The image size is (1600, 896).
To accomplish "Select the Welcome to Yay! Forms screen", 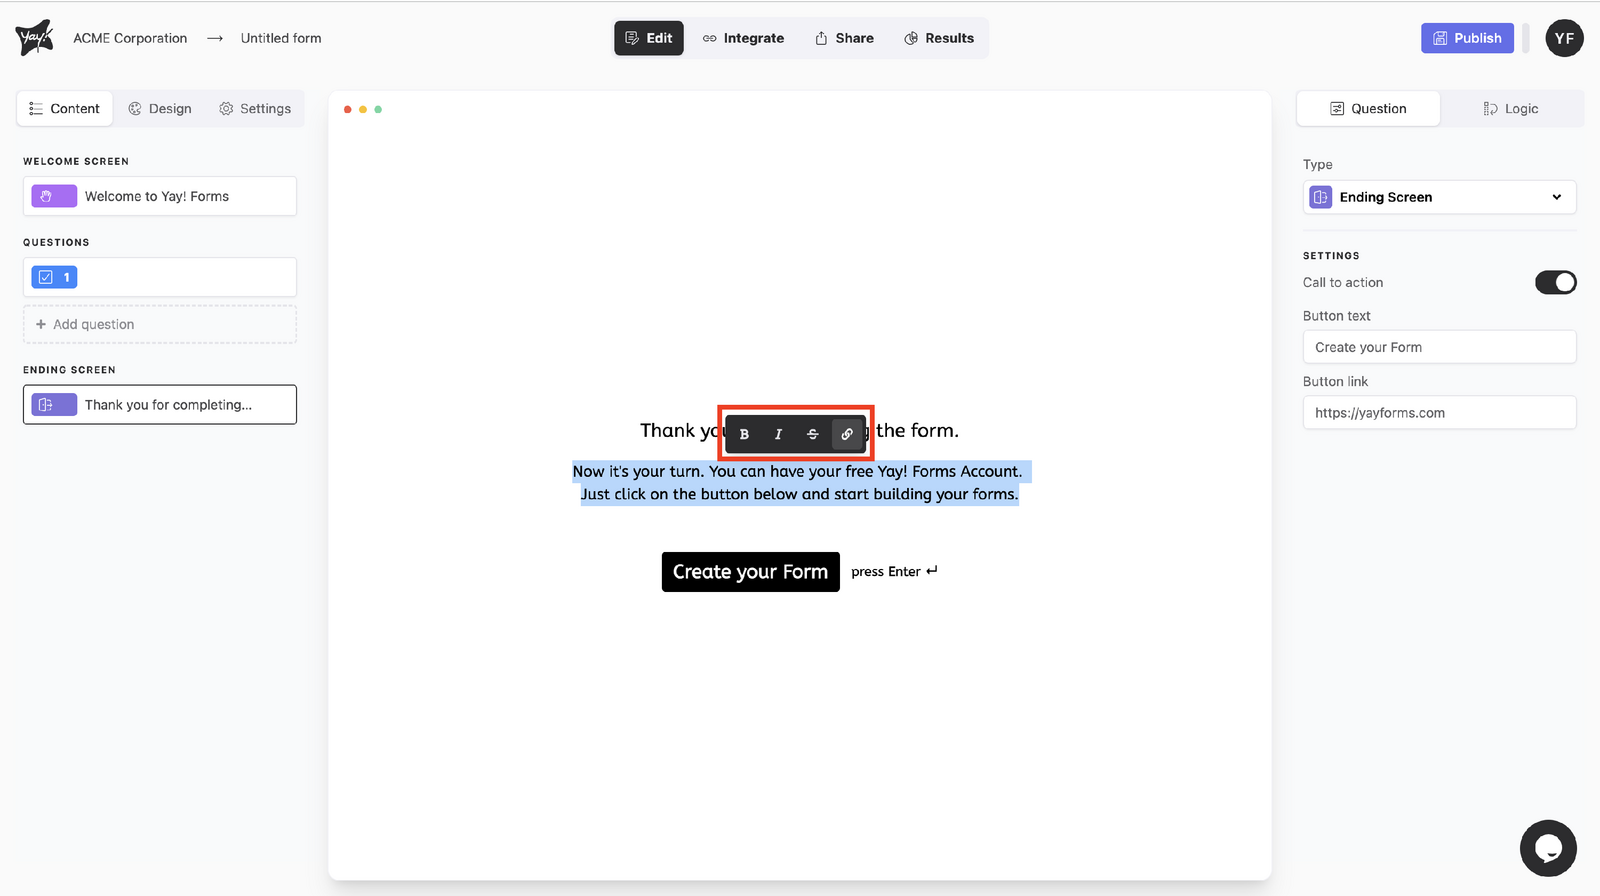I will click(160, 196).
